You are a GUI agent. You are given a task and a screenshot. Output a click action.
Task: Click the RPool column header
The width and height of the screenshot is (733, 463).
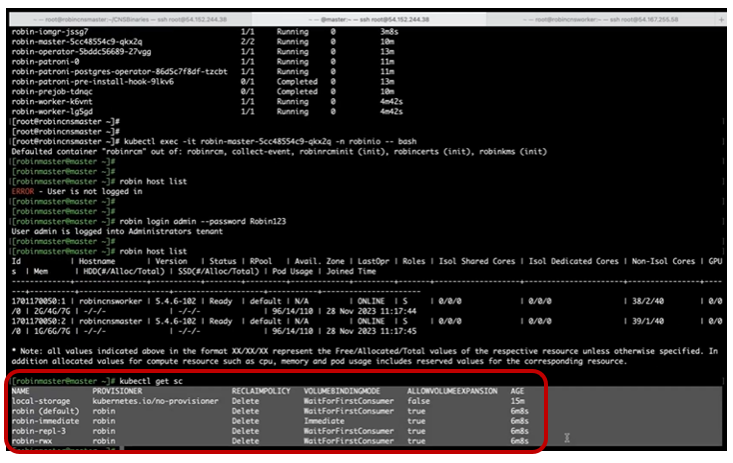261,261
